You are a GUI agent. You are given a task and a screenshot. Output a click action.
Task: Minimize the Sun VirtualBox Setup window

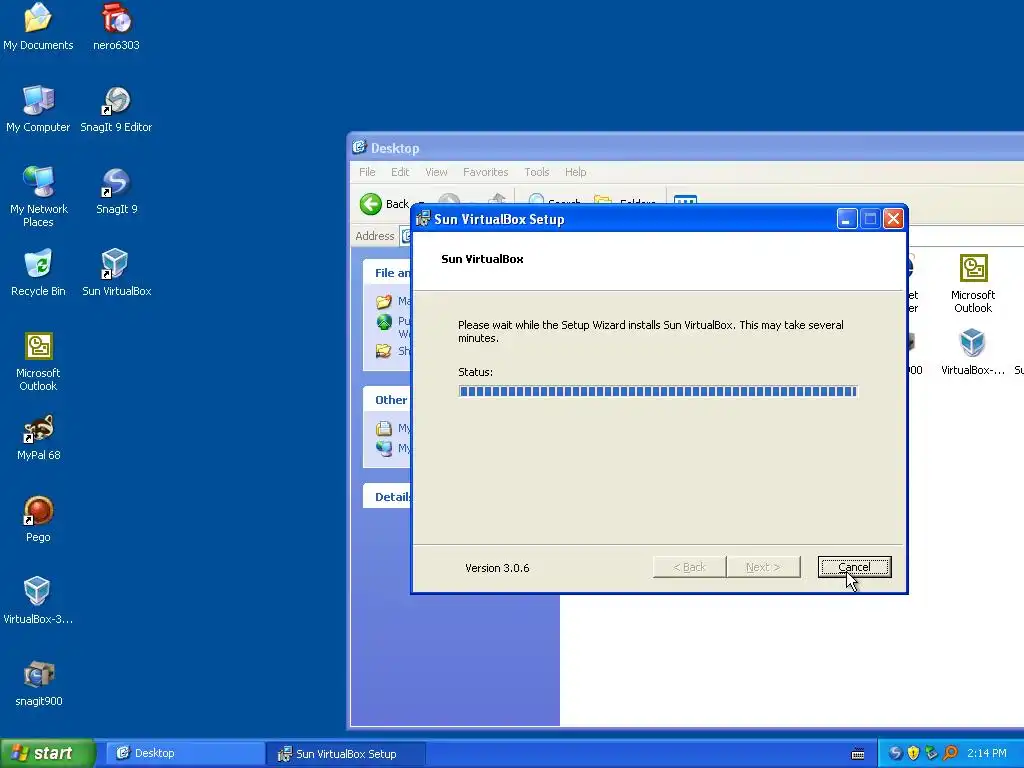coord(846,219)
